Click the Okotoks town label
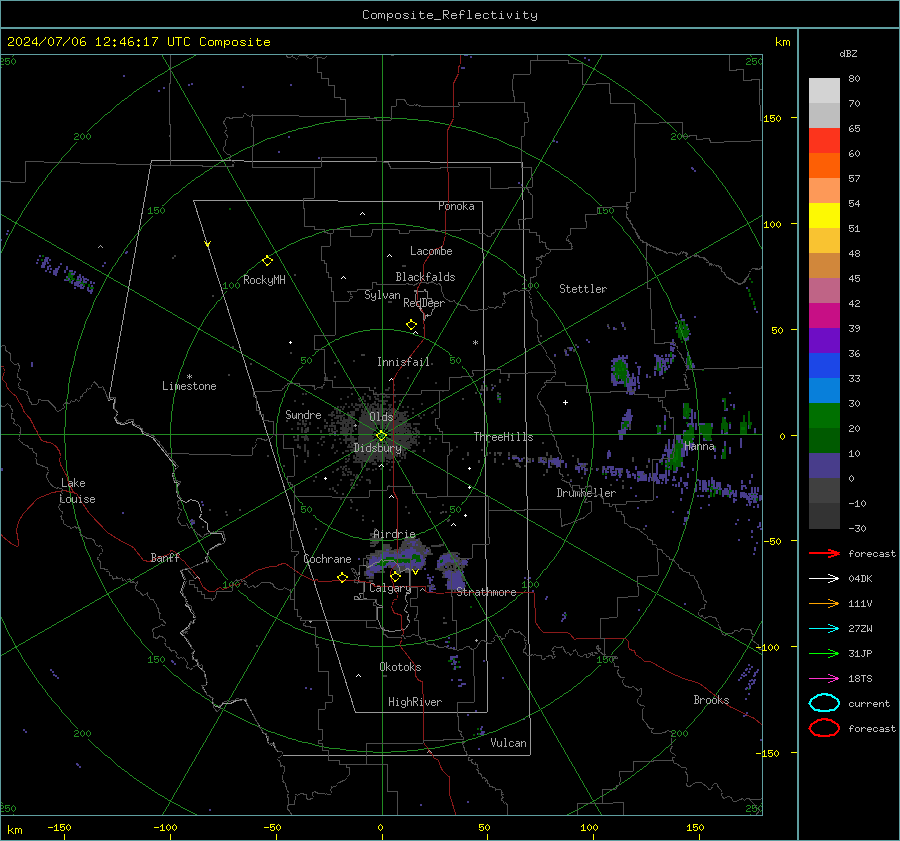This screenshot has width=900, height=841. 400,667
